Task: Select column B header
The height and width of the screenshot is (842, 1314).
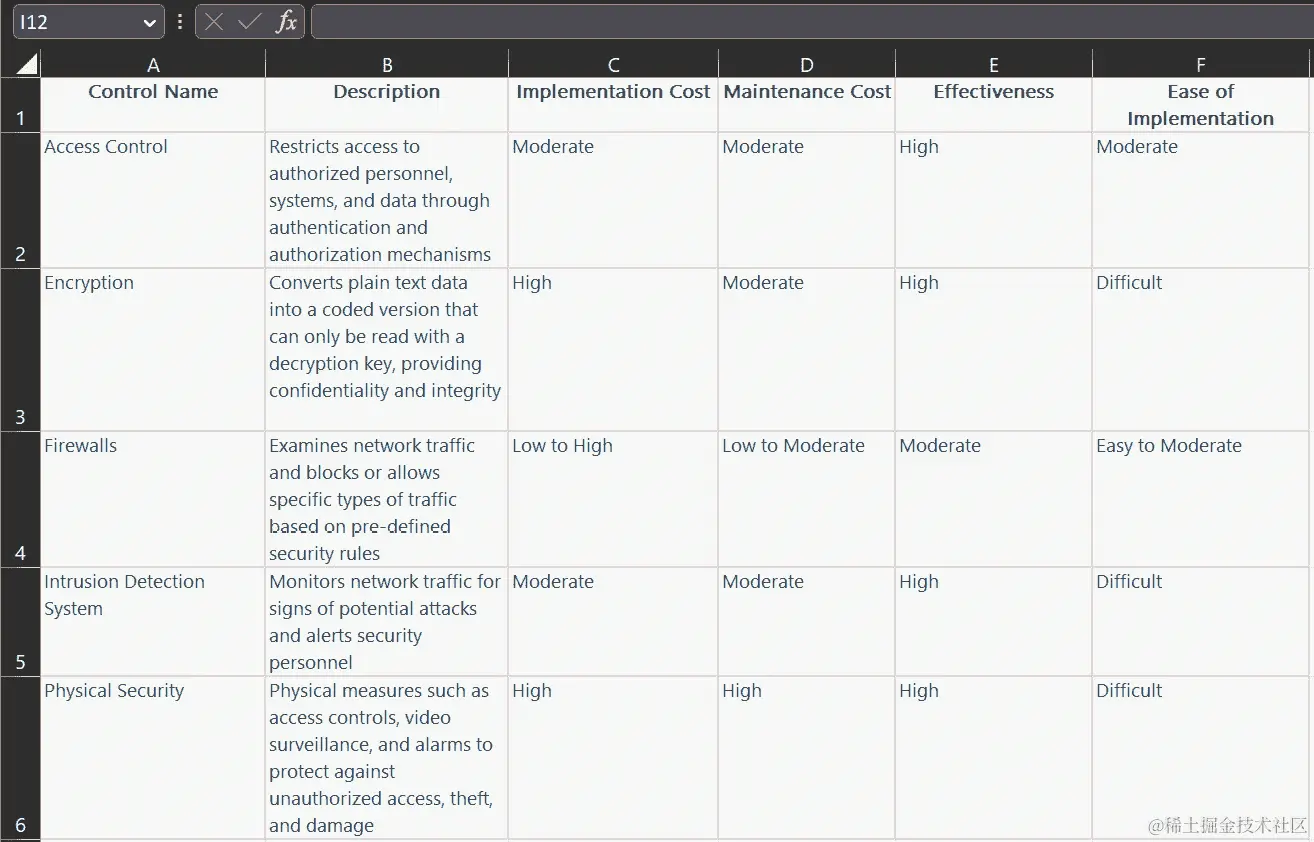Action: (x=387, y=65)
